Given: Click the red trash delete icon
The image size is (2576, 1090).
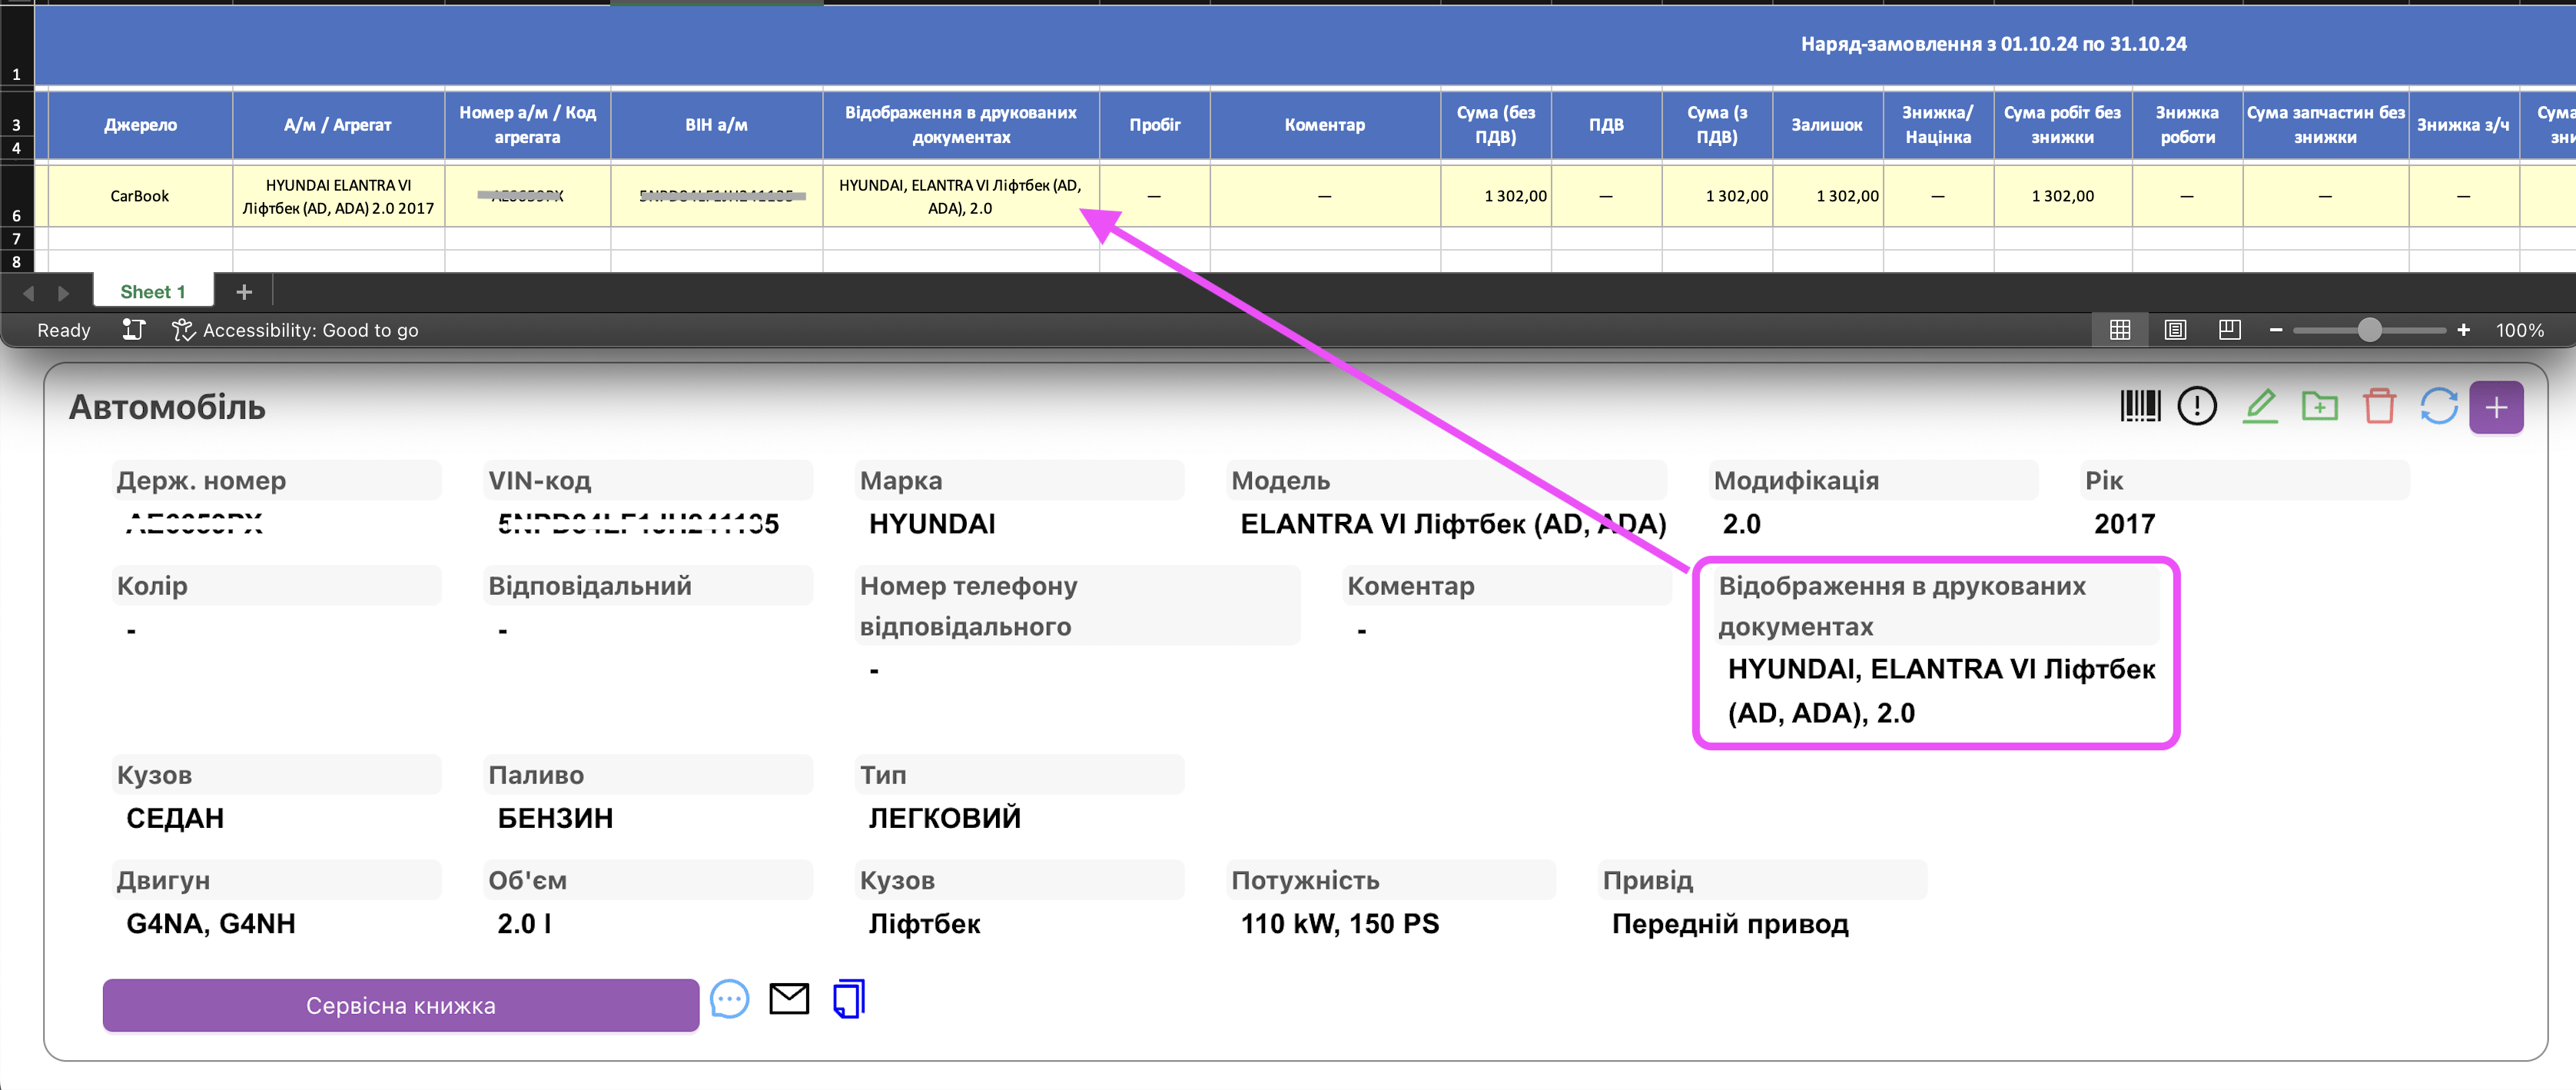Looking at the screenshot, I should pyautogui.click(x=2379, y=406).
